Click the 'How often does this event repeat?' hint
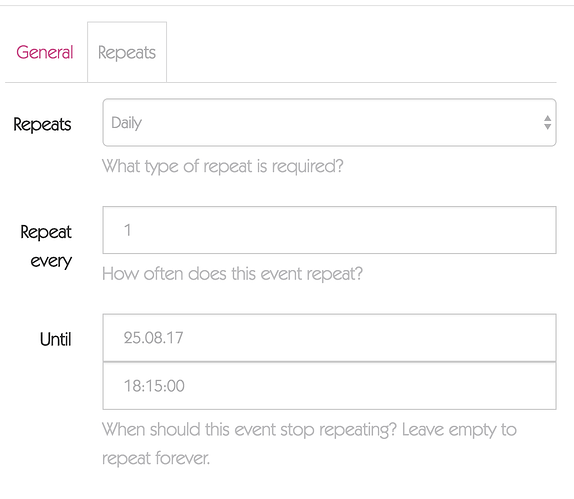 click(x=232, y=274)
